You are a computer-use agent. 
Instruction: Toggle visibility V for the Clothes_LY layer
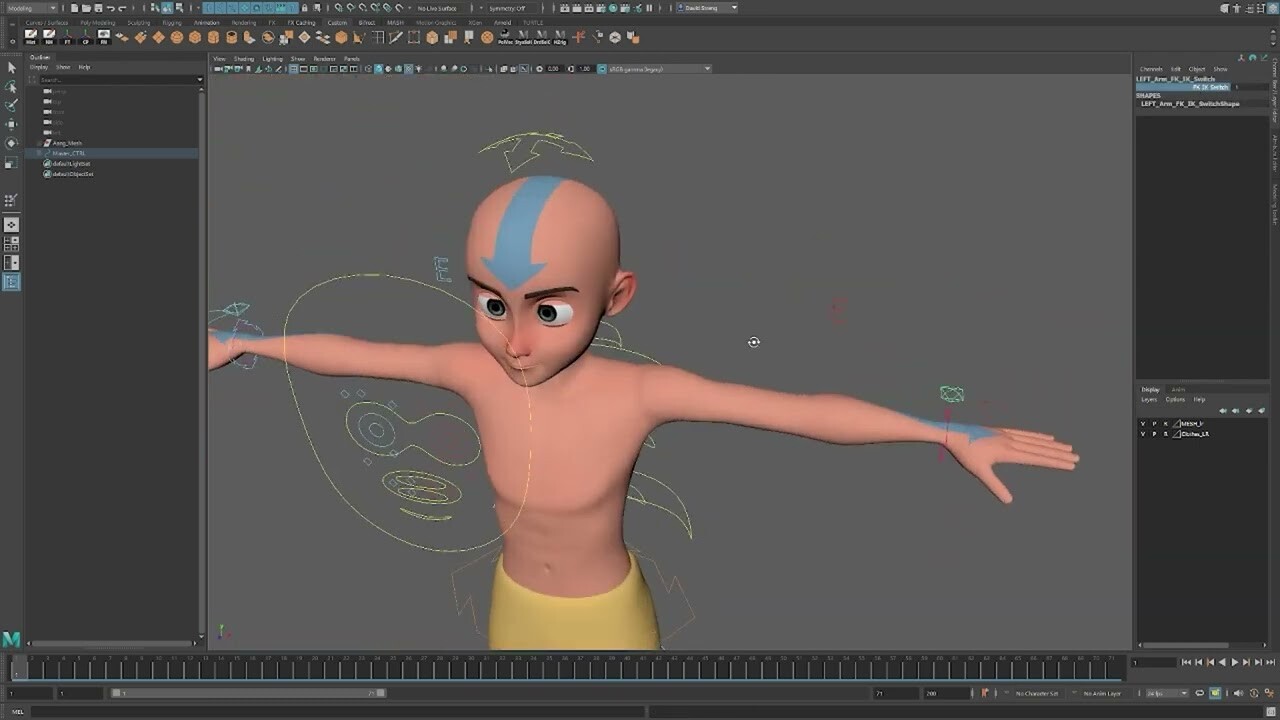point(1141,434)
